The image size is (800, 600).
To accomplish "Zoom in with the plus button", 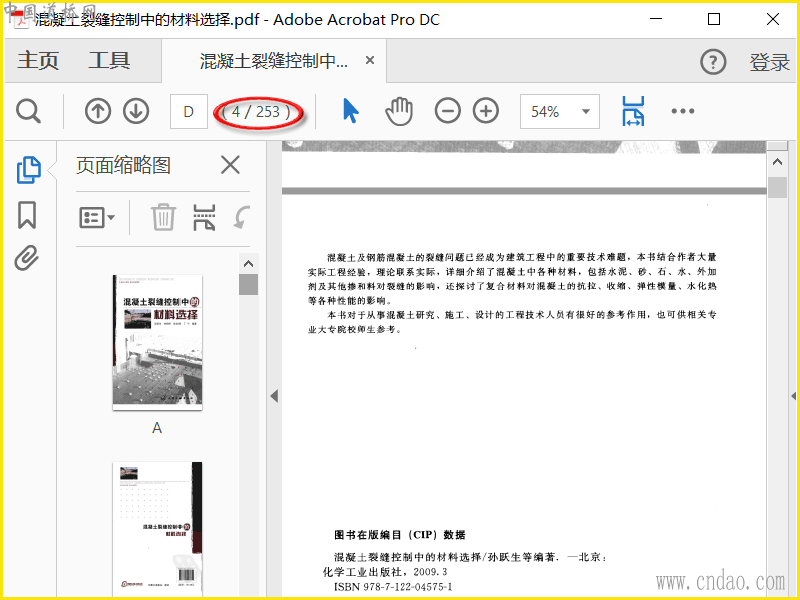I will tap(486, 111).
